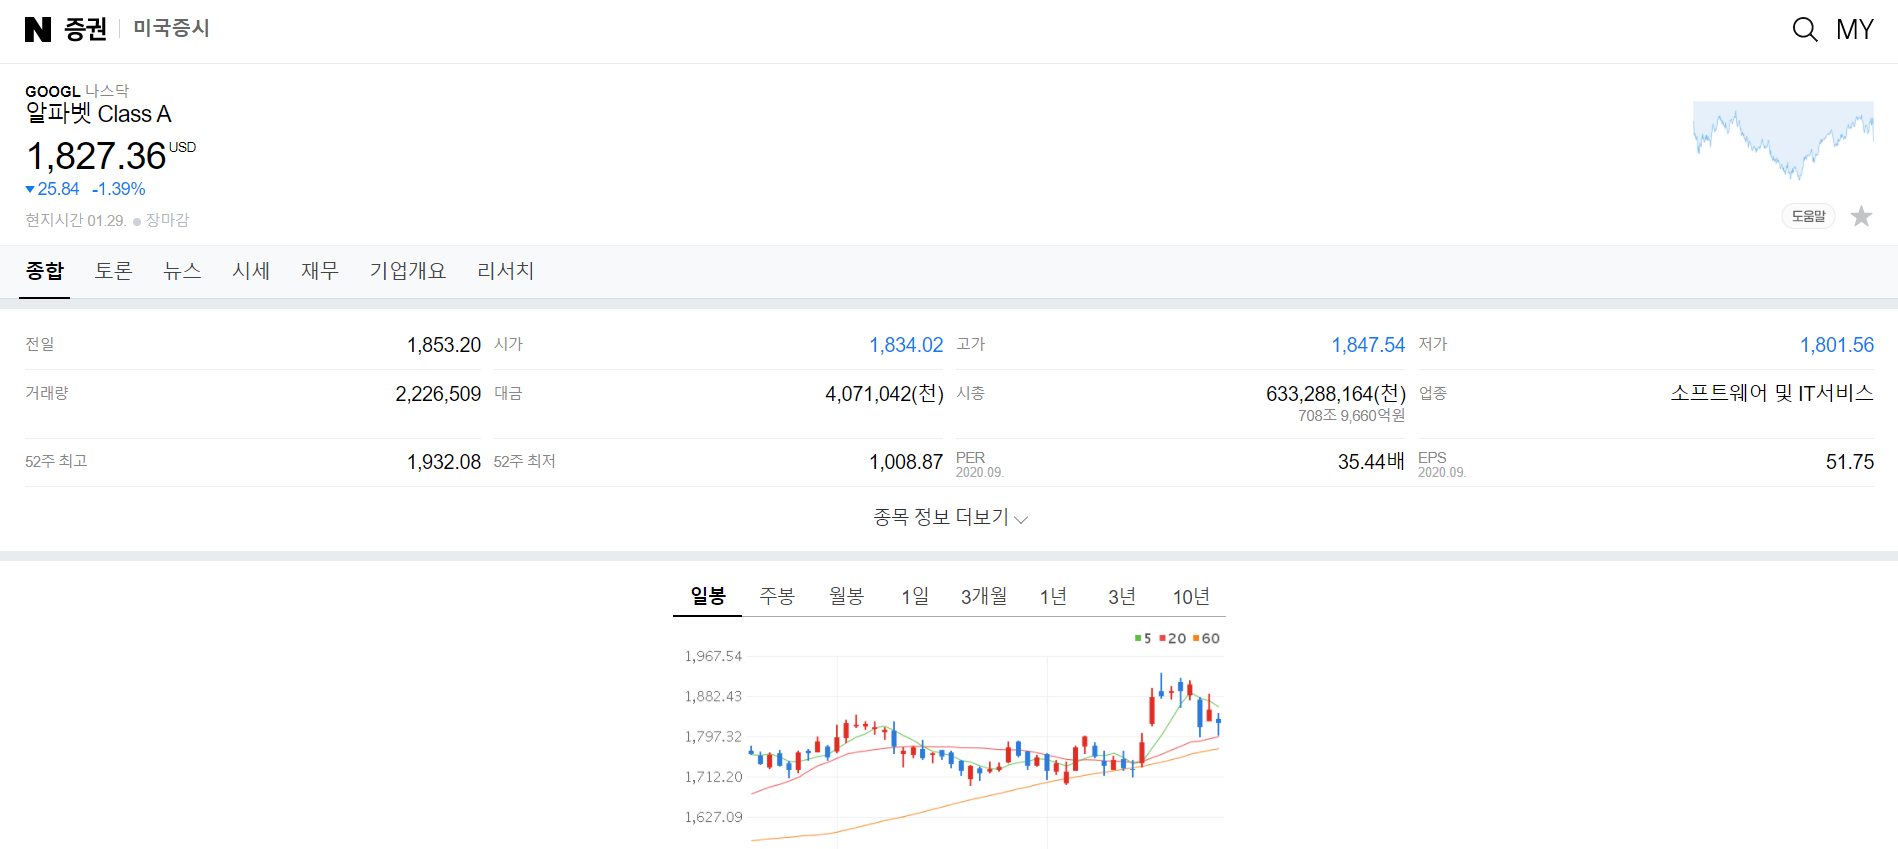Click the 알파벳 Class A stock name
The image size is (1898, 849).
(x=99, y=114)
